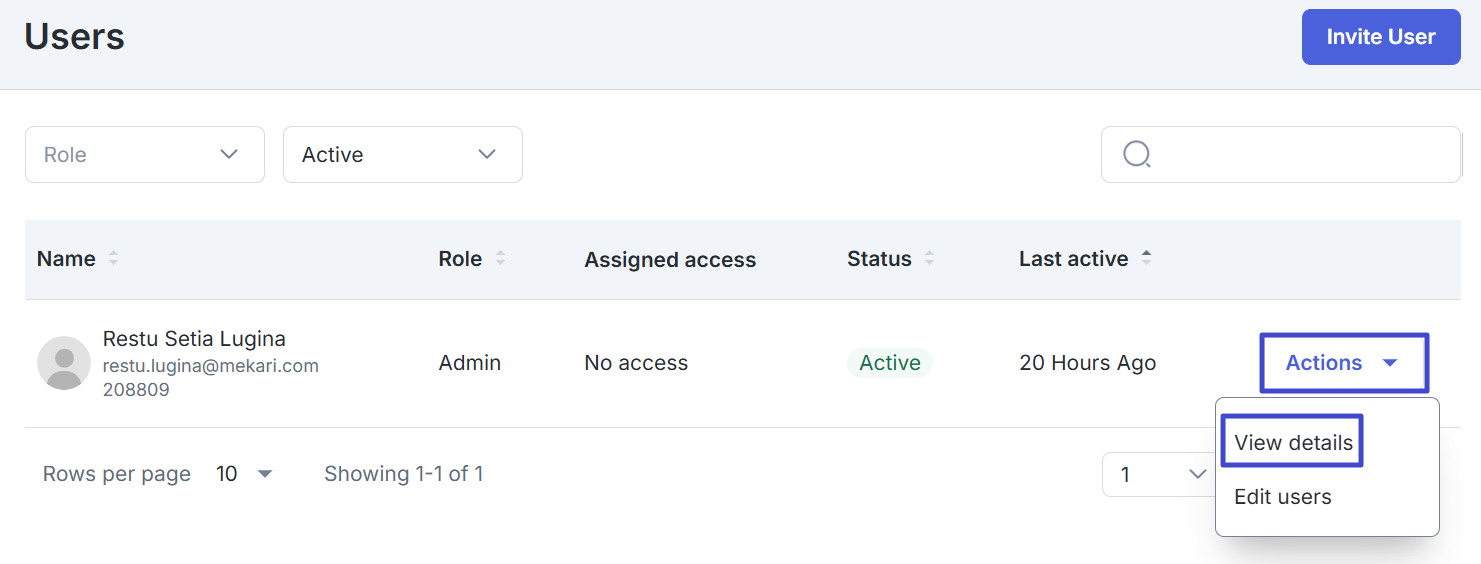
Task: Expand the Rows per page selector
Action: pos(245,474)
